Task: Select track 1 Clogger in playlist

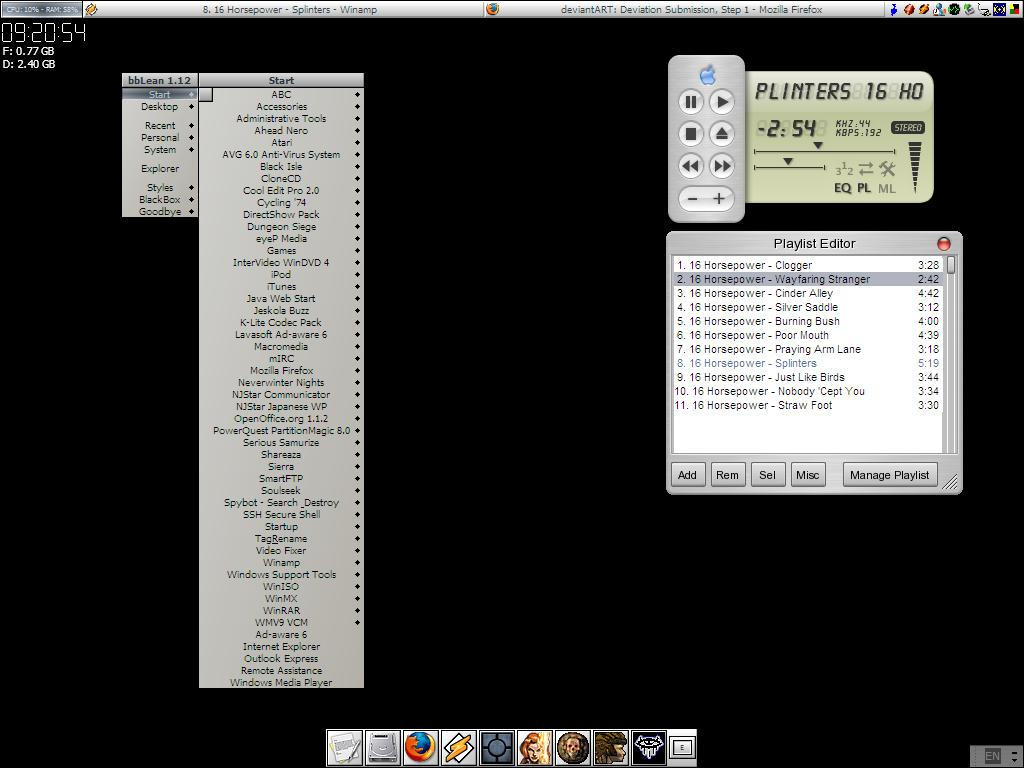Action: (808, 265)
